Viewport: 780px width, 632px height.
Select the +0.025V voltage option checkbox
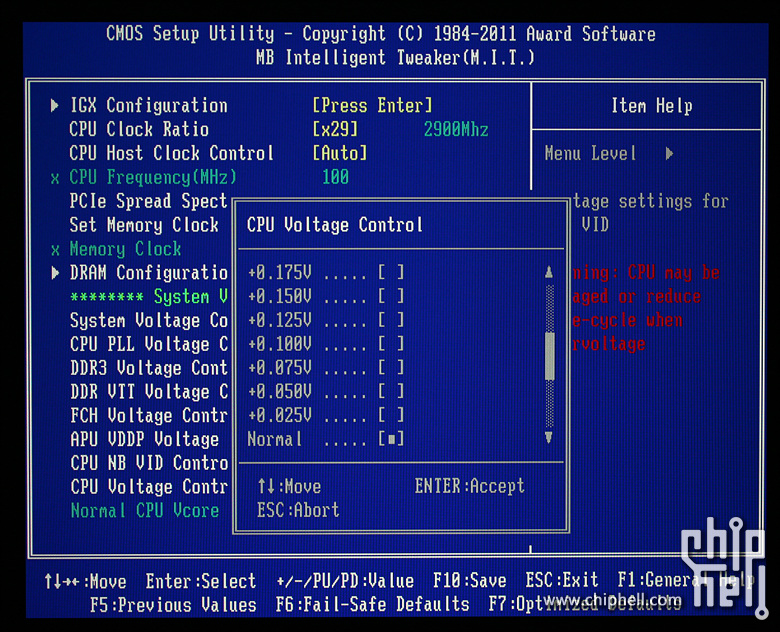[x=391, y=415]
